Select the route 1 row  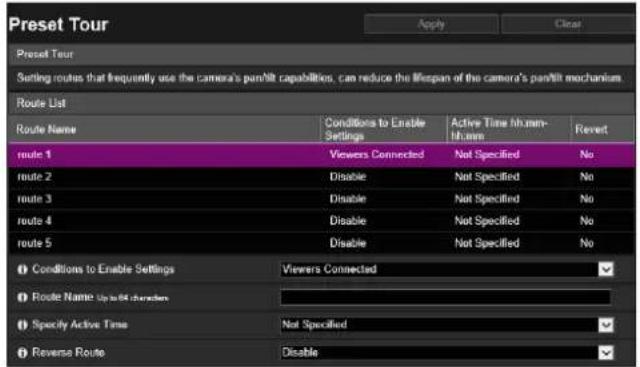tap(321, 155)
